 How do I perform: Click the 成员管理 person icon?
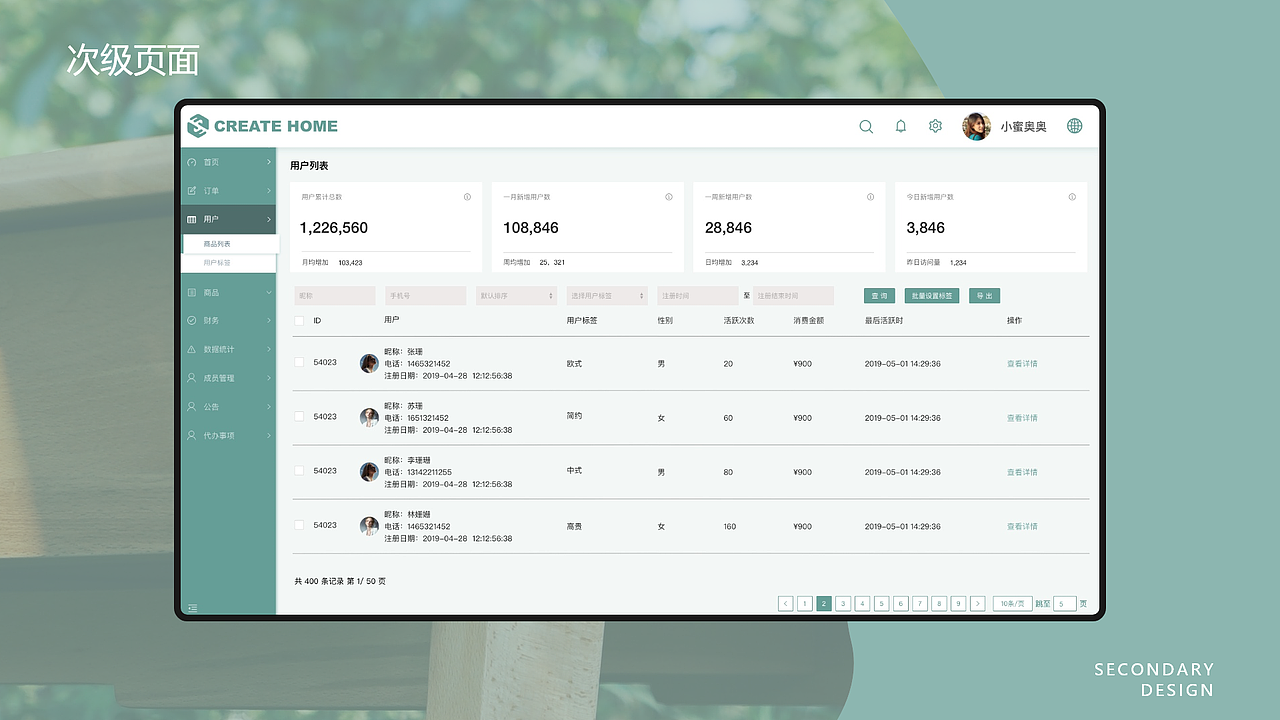[192, 378]
